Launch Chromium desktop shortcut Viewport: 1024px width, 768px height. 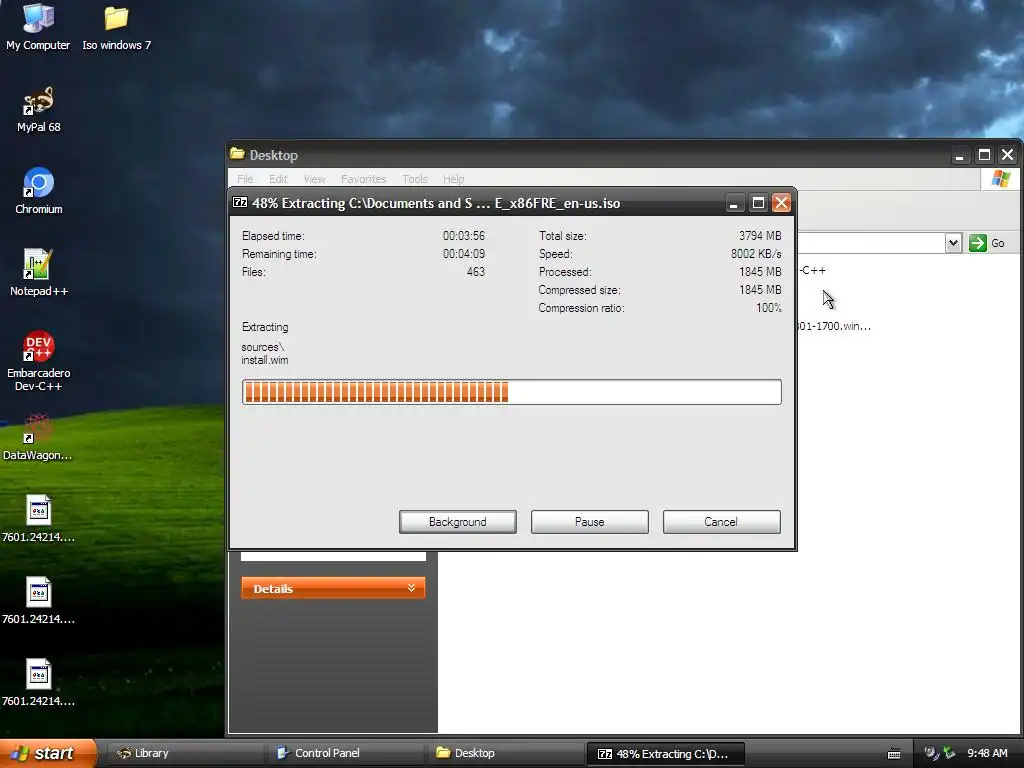(39, 191)
